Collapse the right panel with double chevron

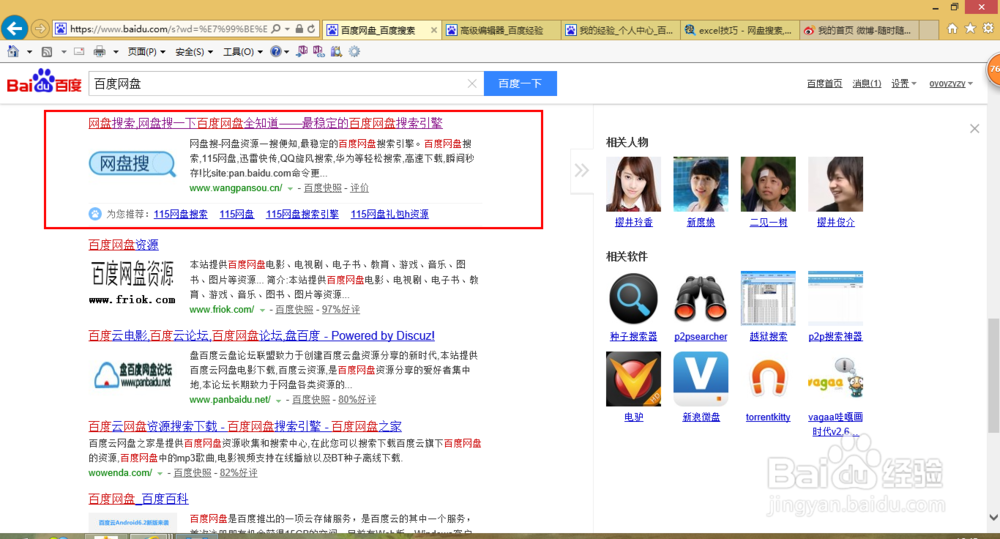[x=582, y=170]
